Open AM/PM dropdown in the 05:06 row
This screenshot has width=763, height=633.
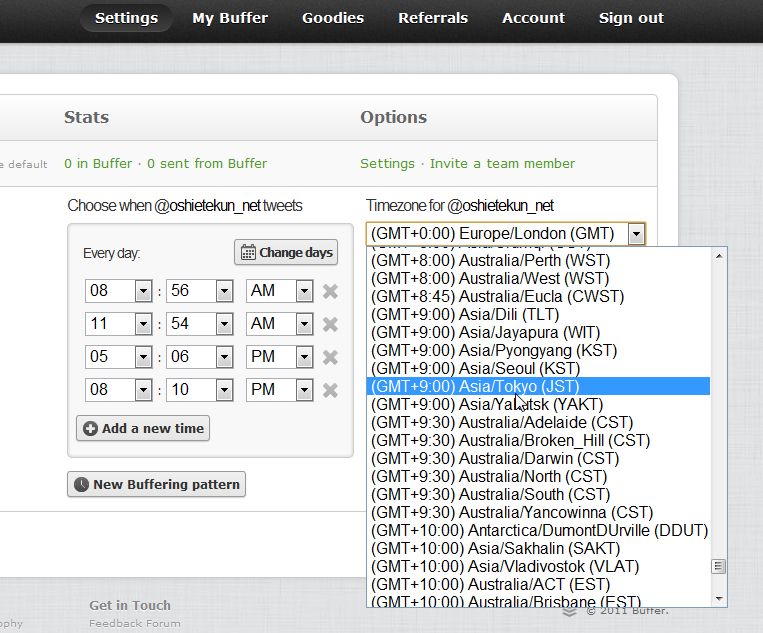tap(279, 357)
